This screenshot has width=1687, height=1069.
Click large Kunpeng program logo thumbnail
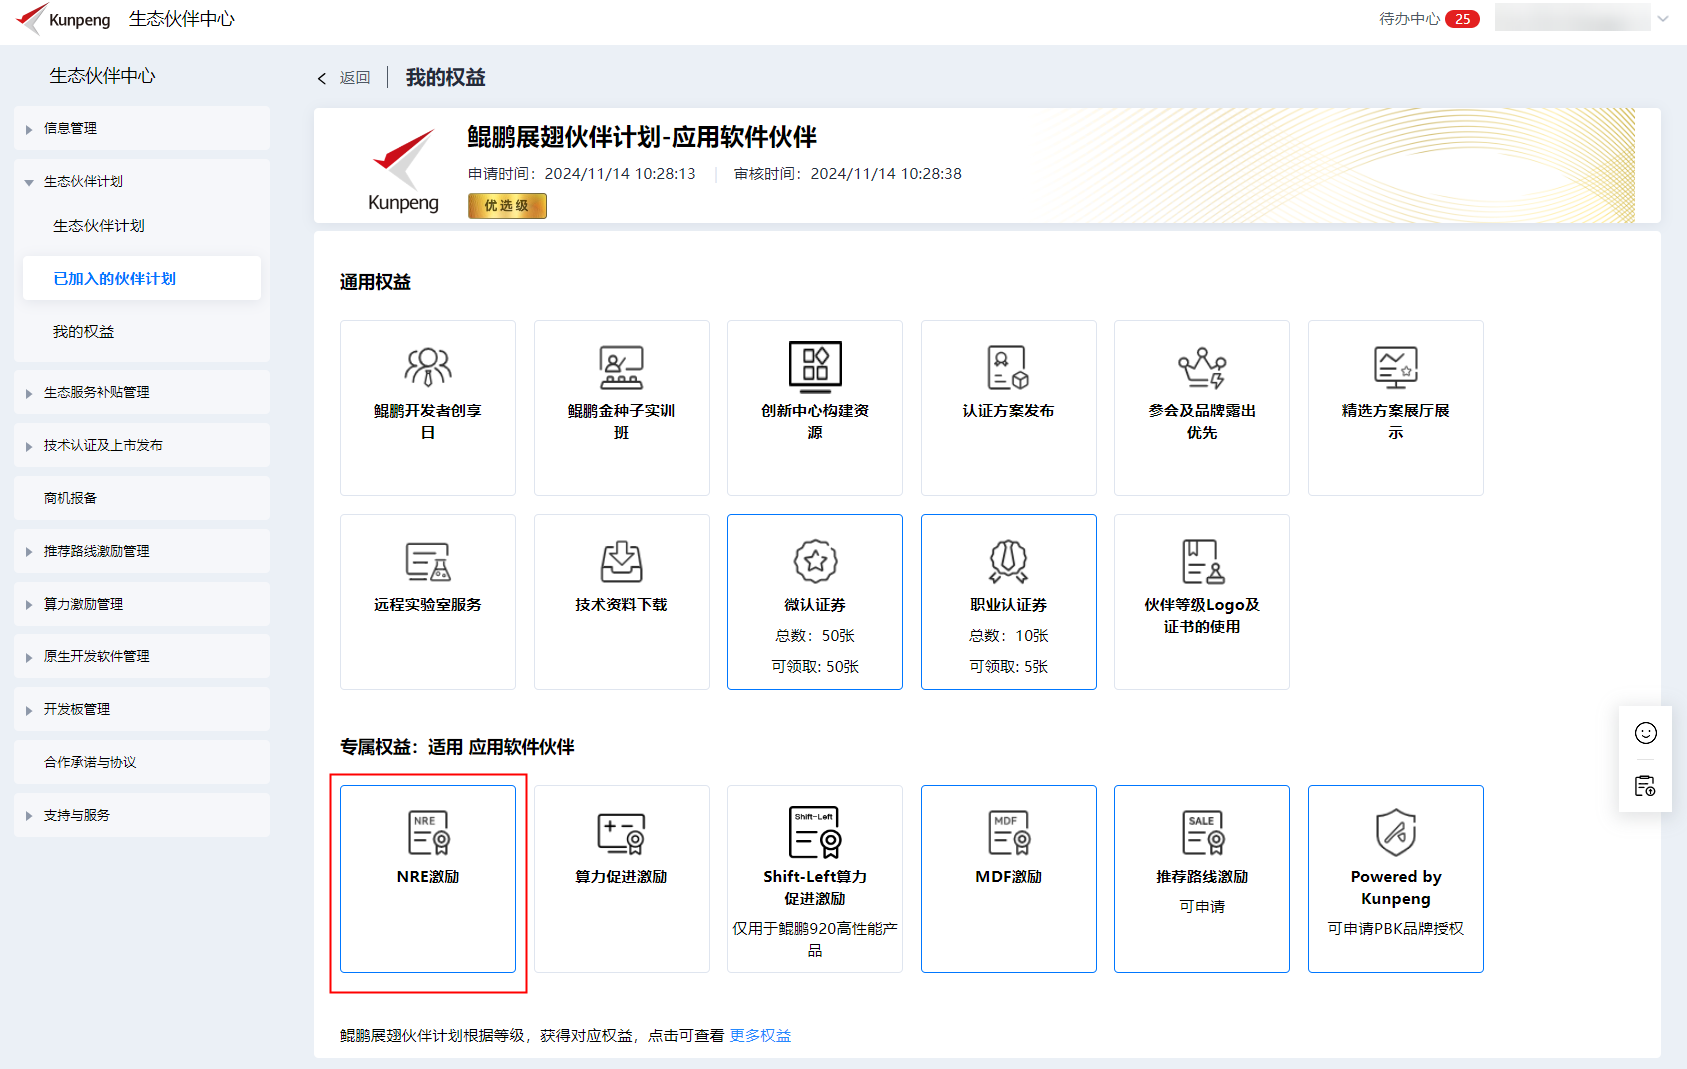pyautogui.click(x=404, y=170)
